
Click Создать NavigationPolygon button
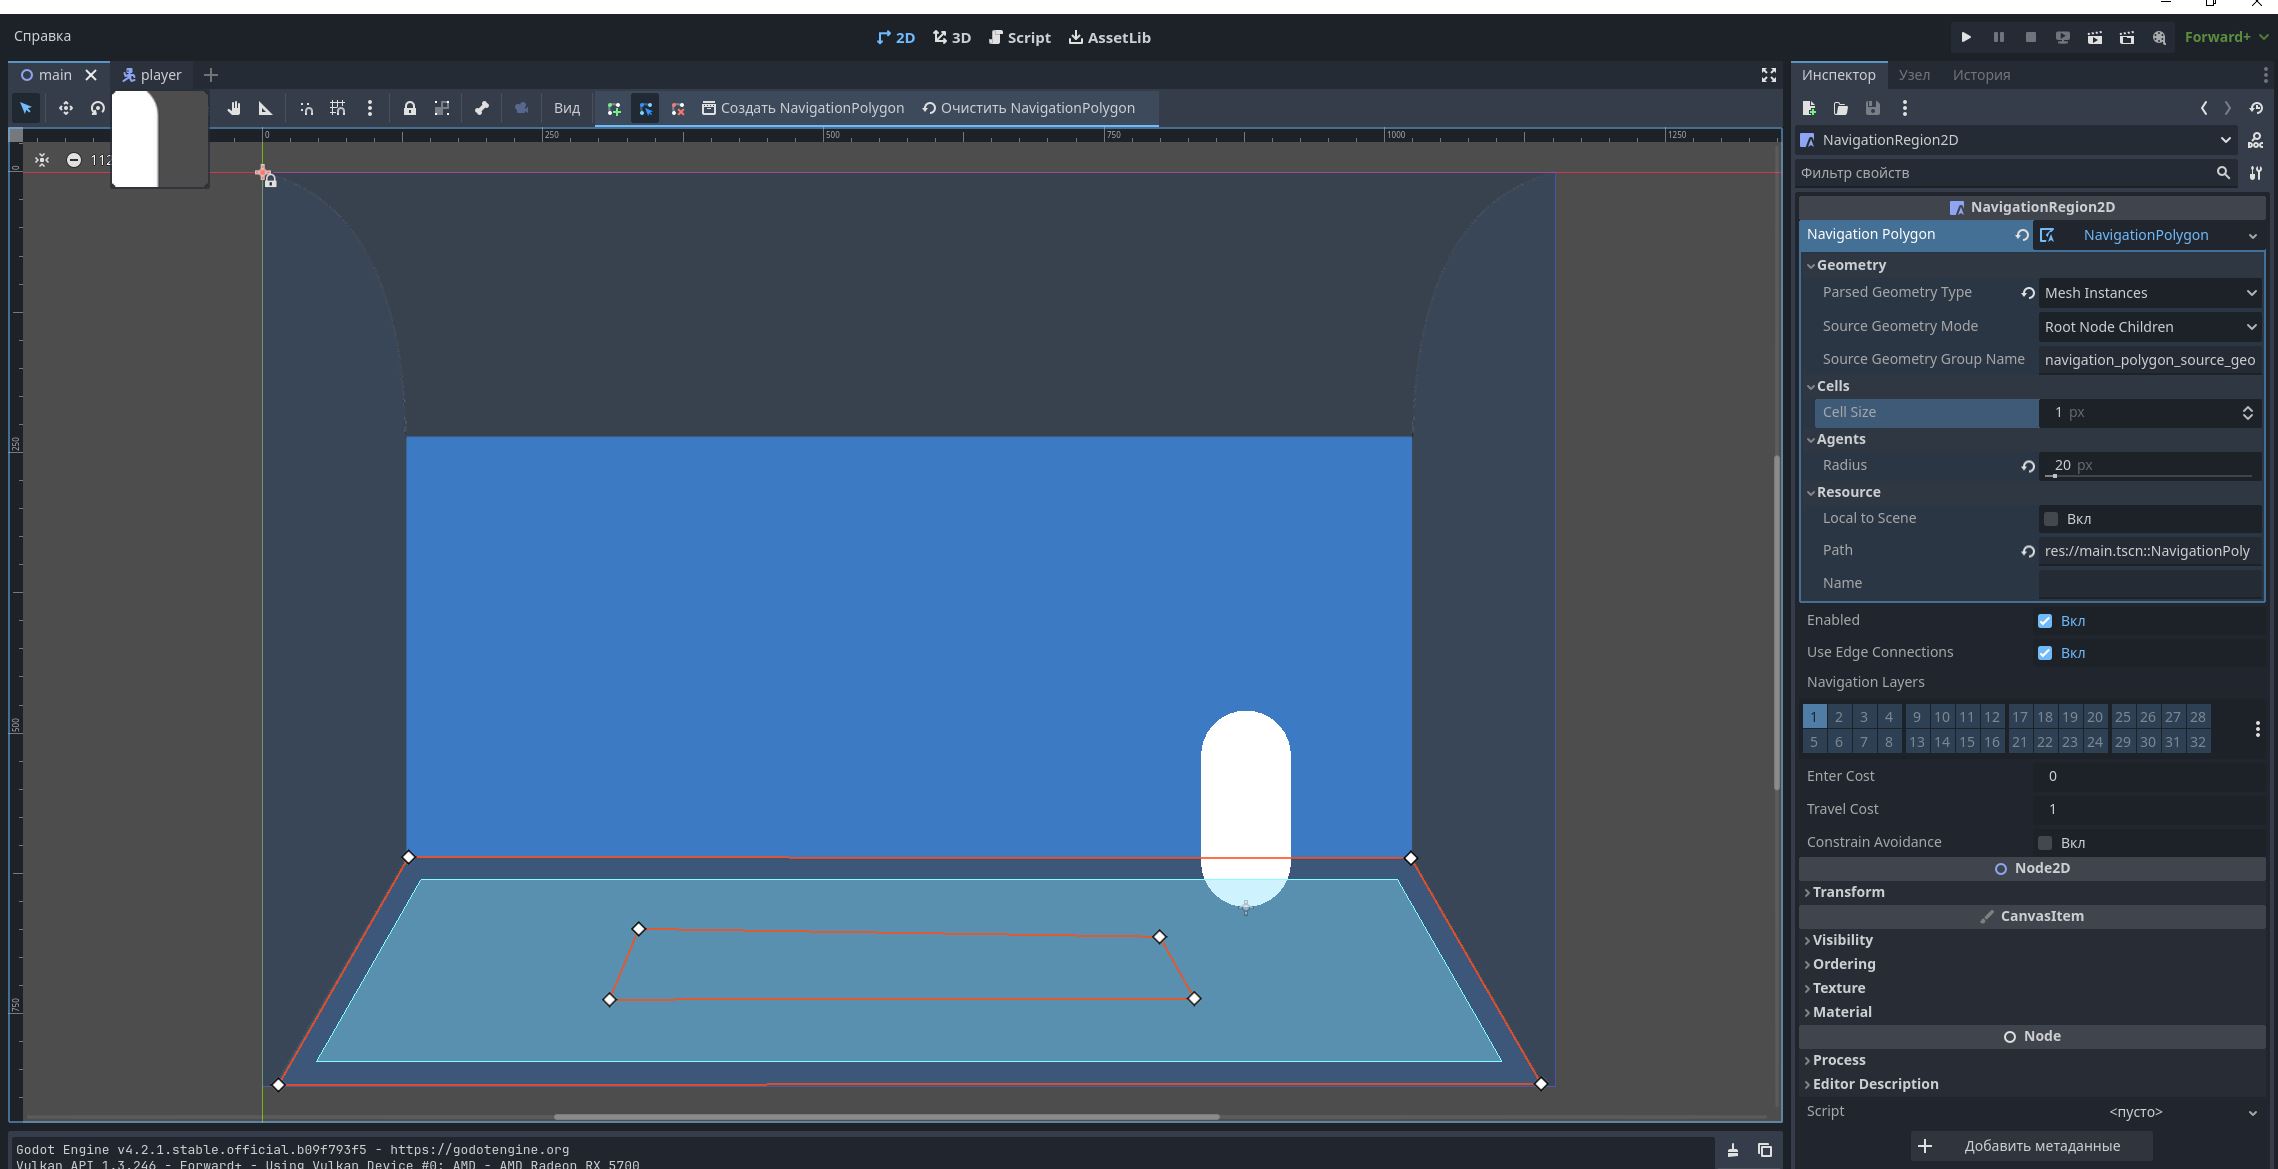[802, 108]
